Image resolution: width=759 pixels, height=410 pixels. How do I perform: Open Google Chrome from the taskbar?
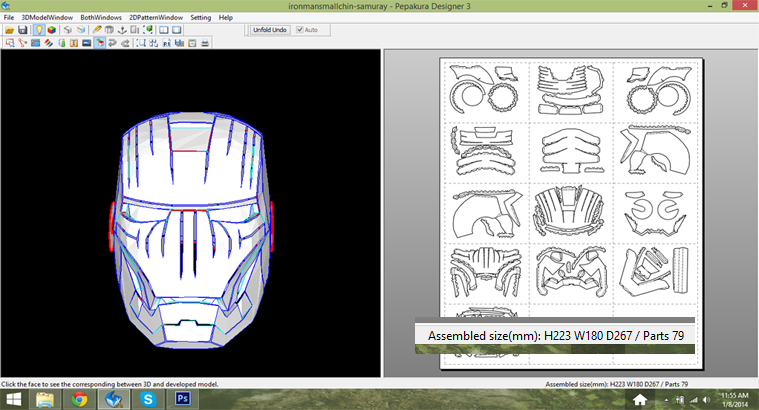point(79,399)
